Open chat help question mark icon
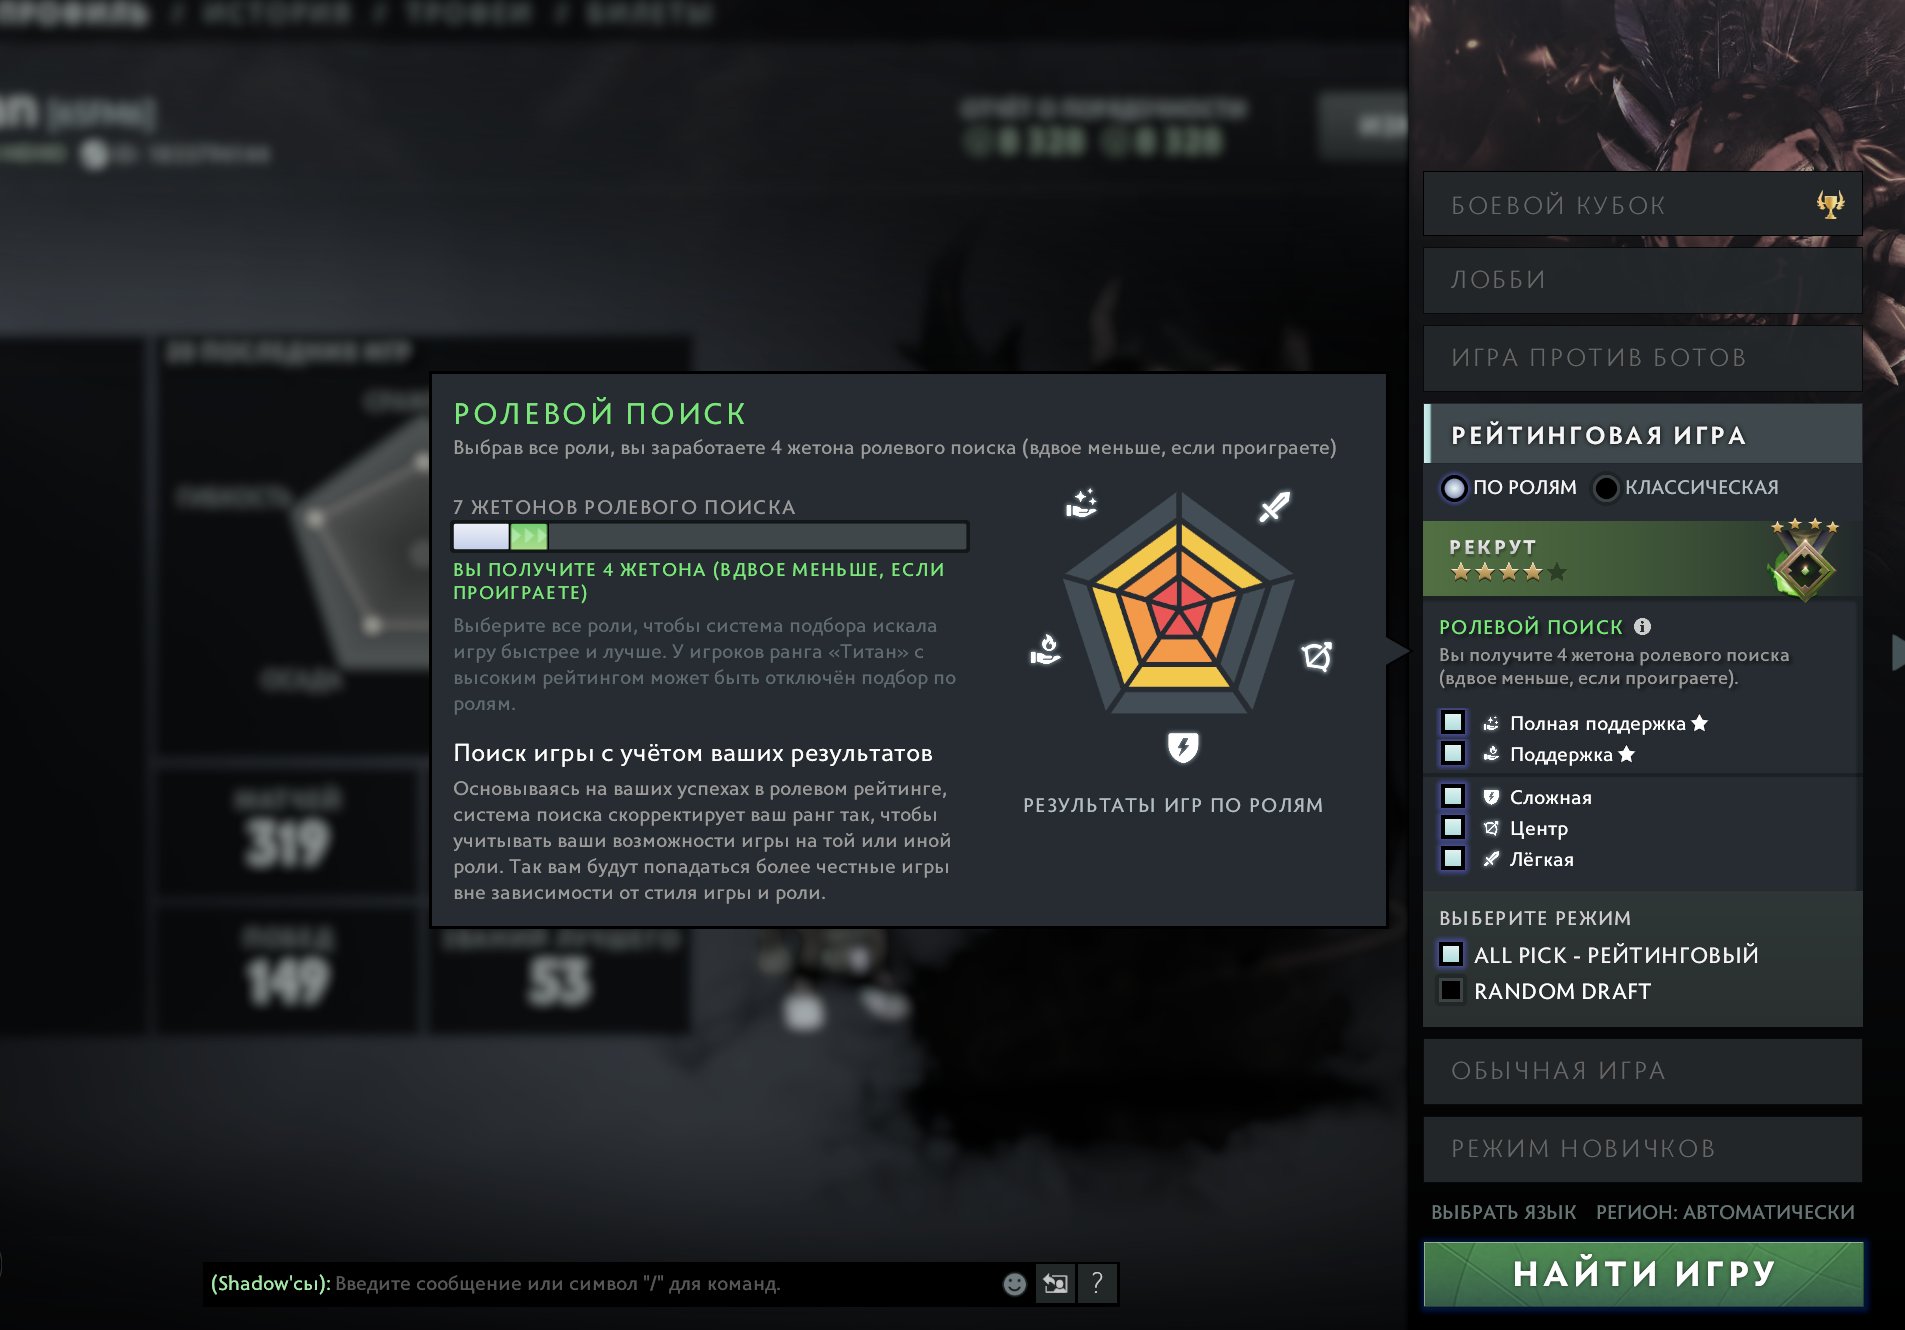The width and height of the screenshot is (1905, 1330). coord(1097,1284)
